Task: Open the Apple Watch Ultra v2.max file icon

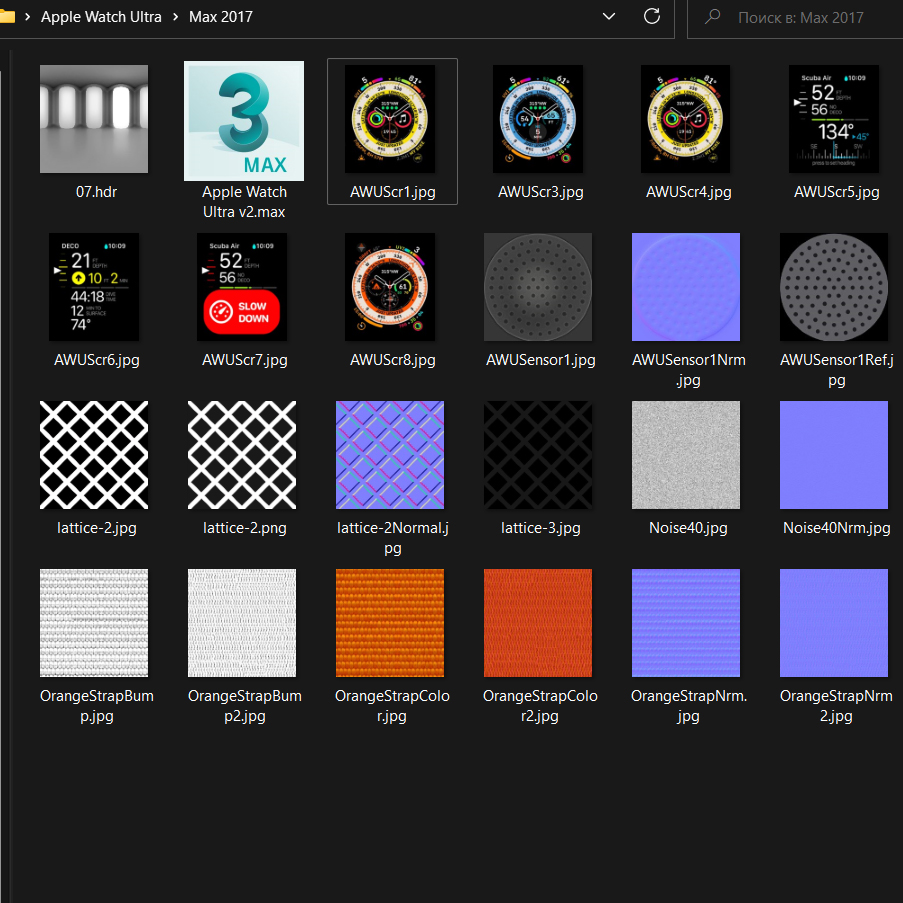Action: pos(244,121)
